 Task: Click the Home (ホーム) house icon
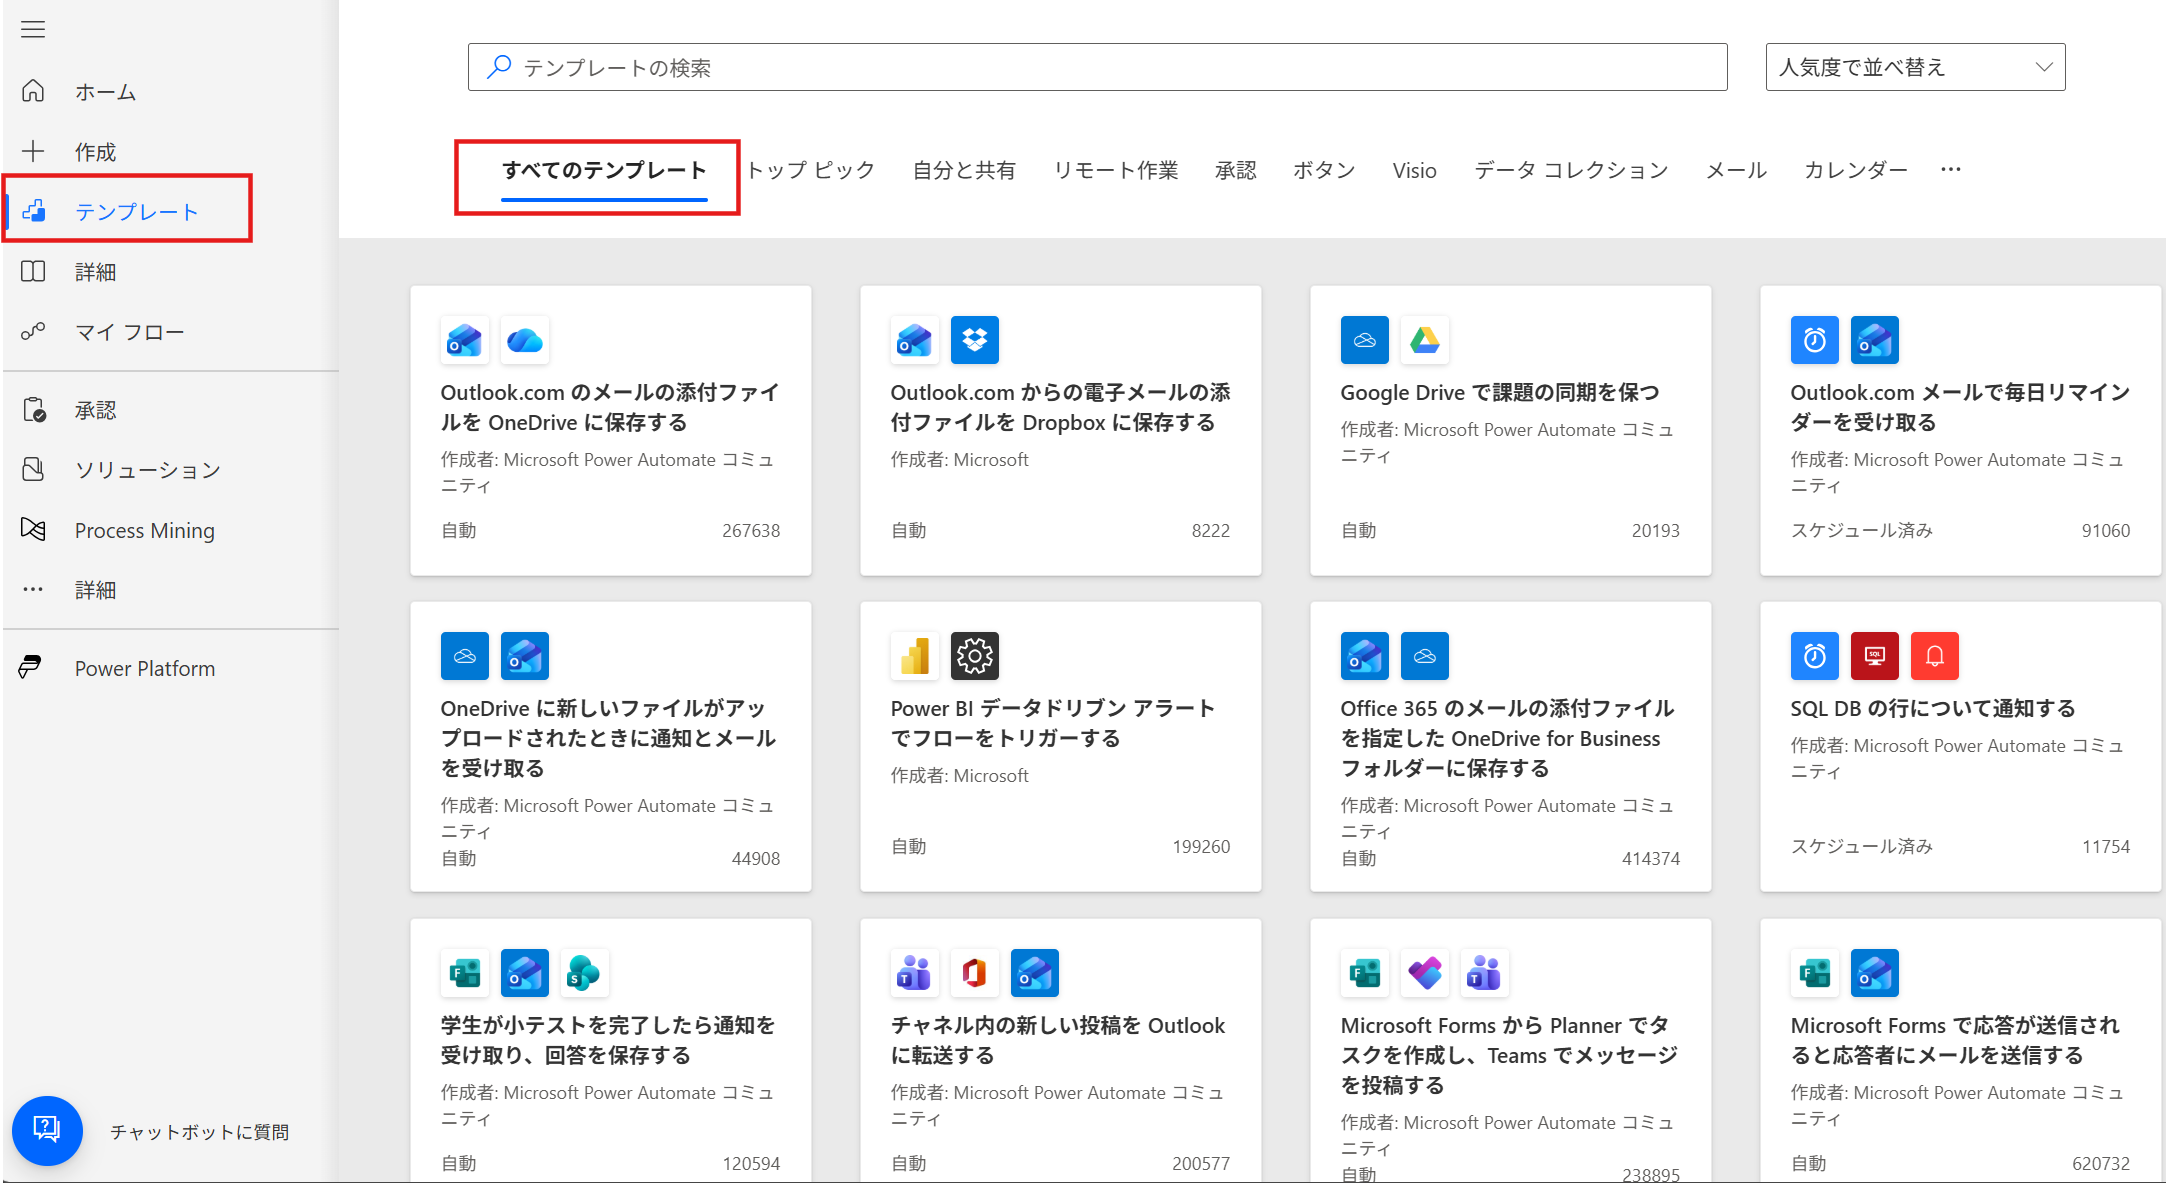coord(33,91)
